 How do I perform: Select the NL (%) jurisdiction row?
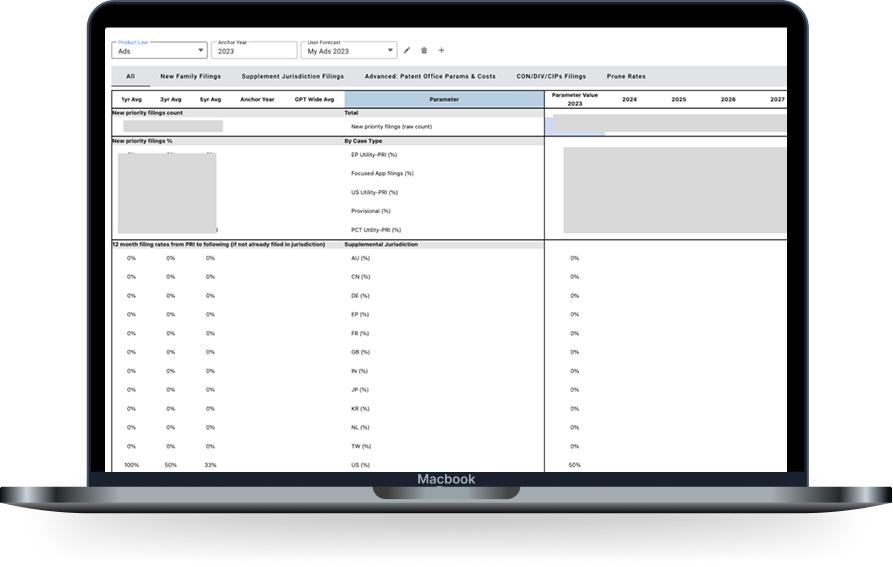pyautogui.click(x=360, y=428)
